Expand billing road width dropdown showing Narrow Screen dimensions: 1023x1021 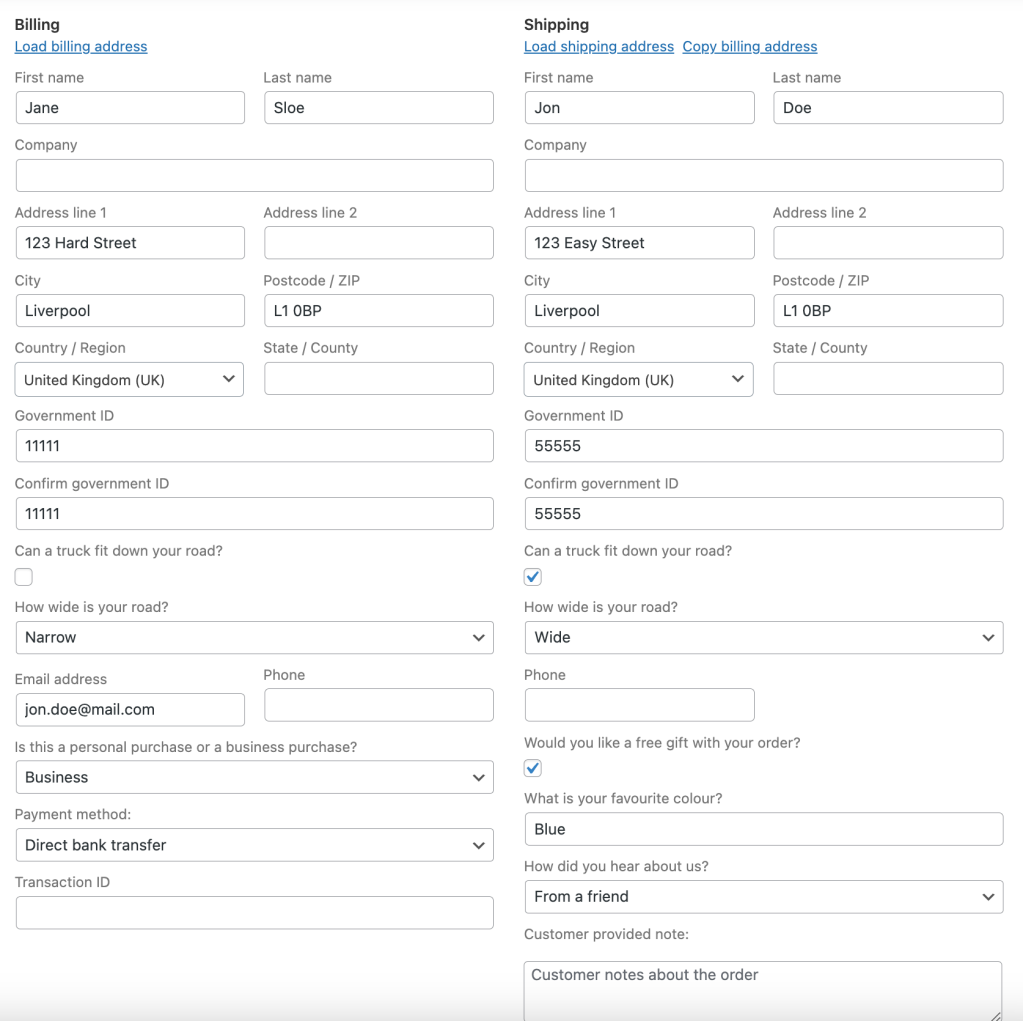tap(254, 638)
